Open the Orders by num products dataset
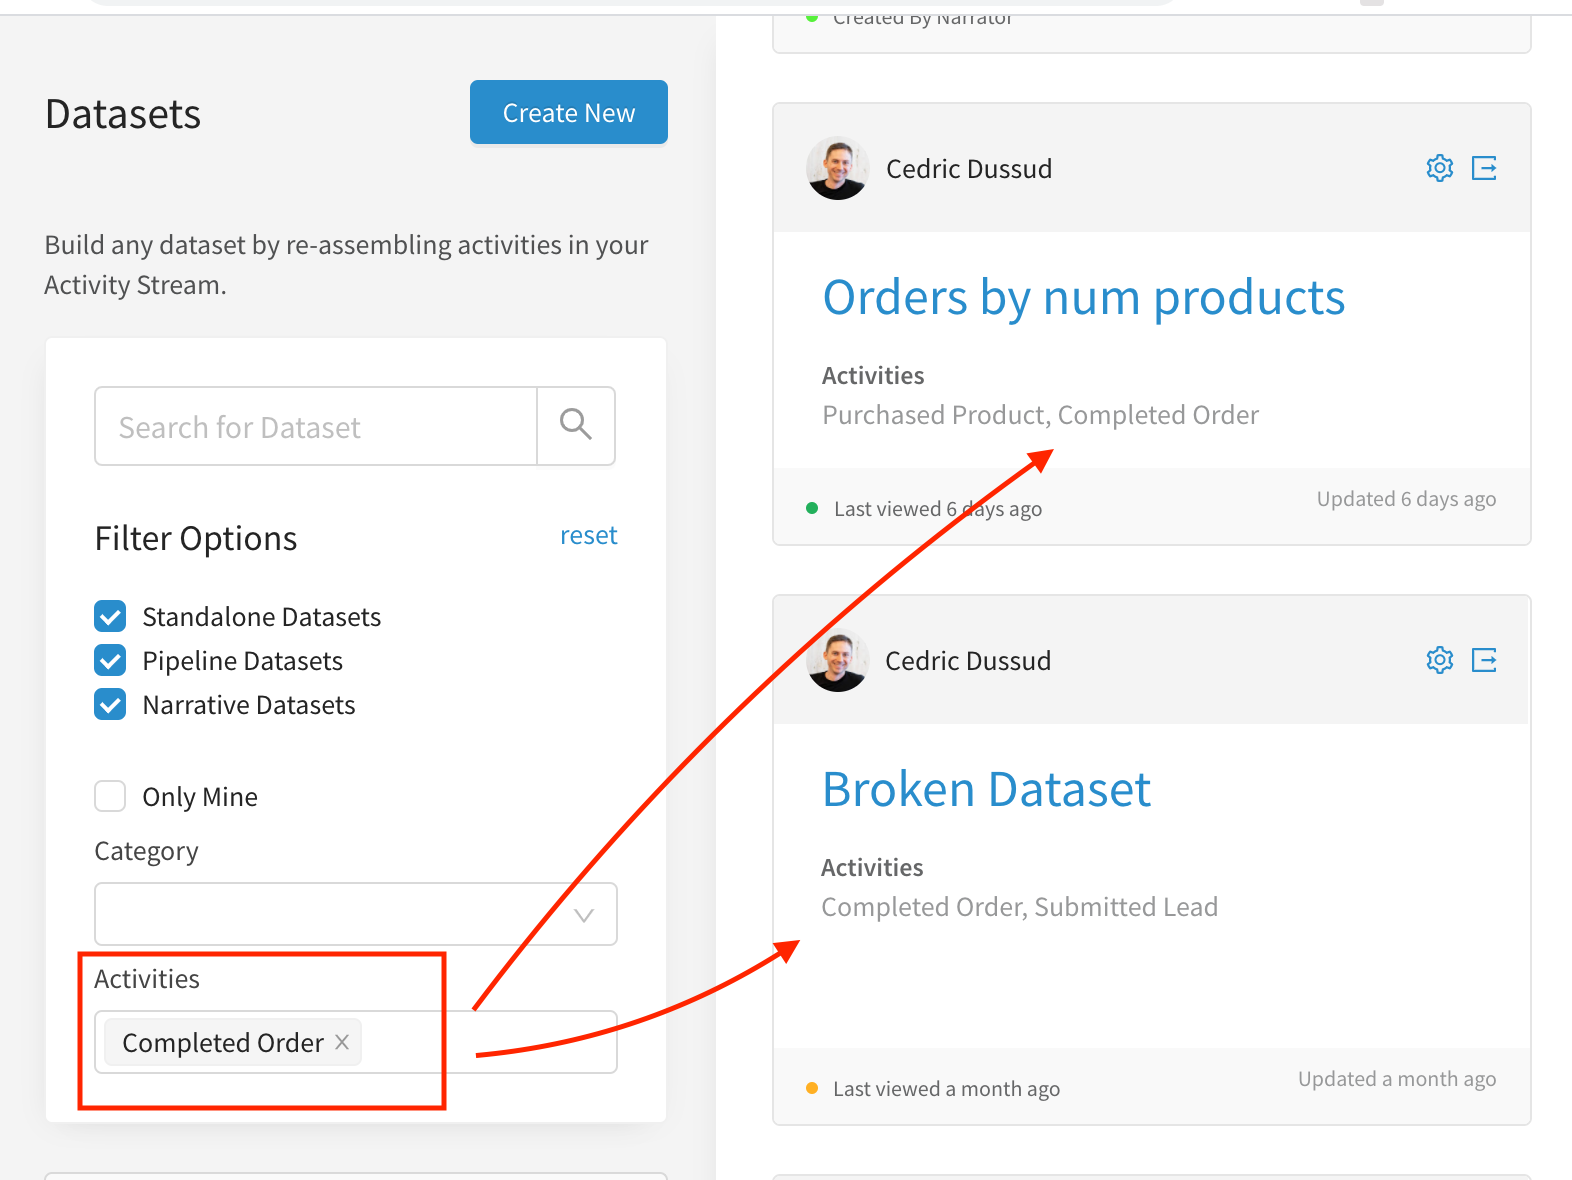 [1084, 298]
